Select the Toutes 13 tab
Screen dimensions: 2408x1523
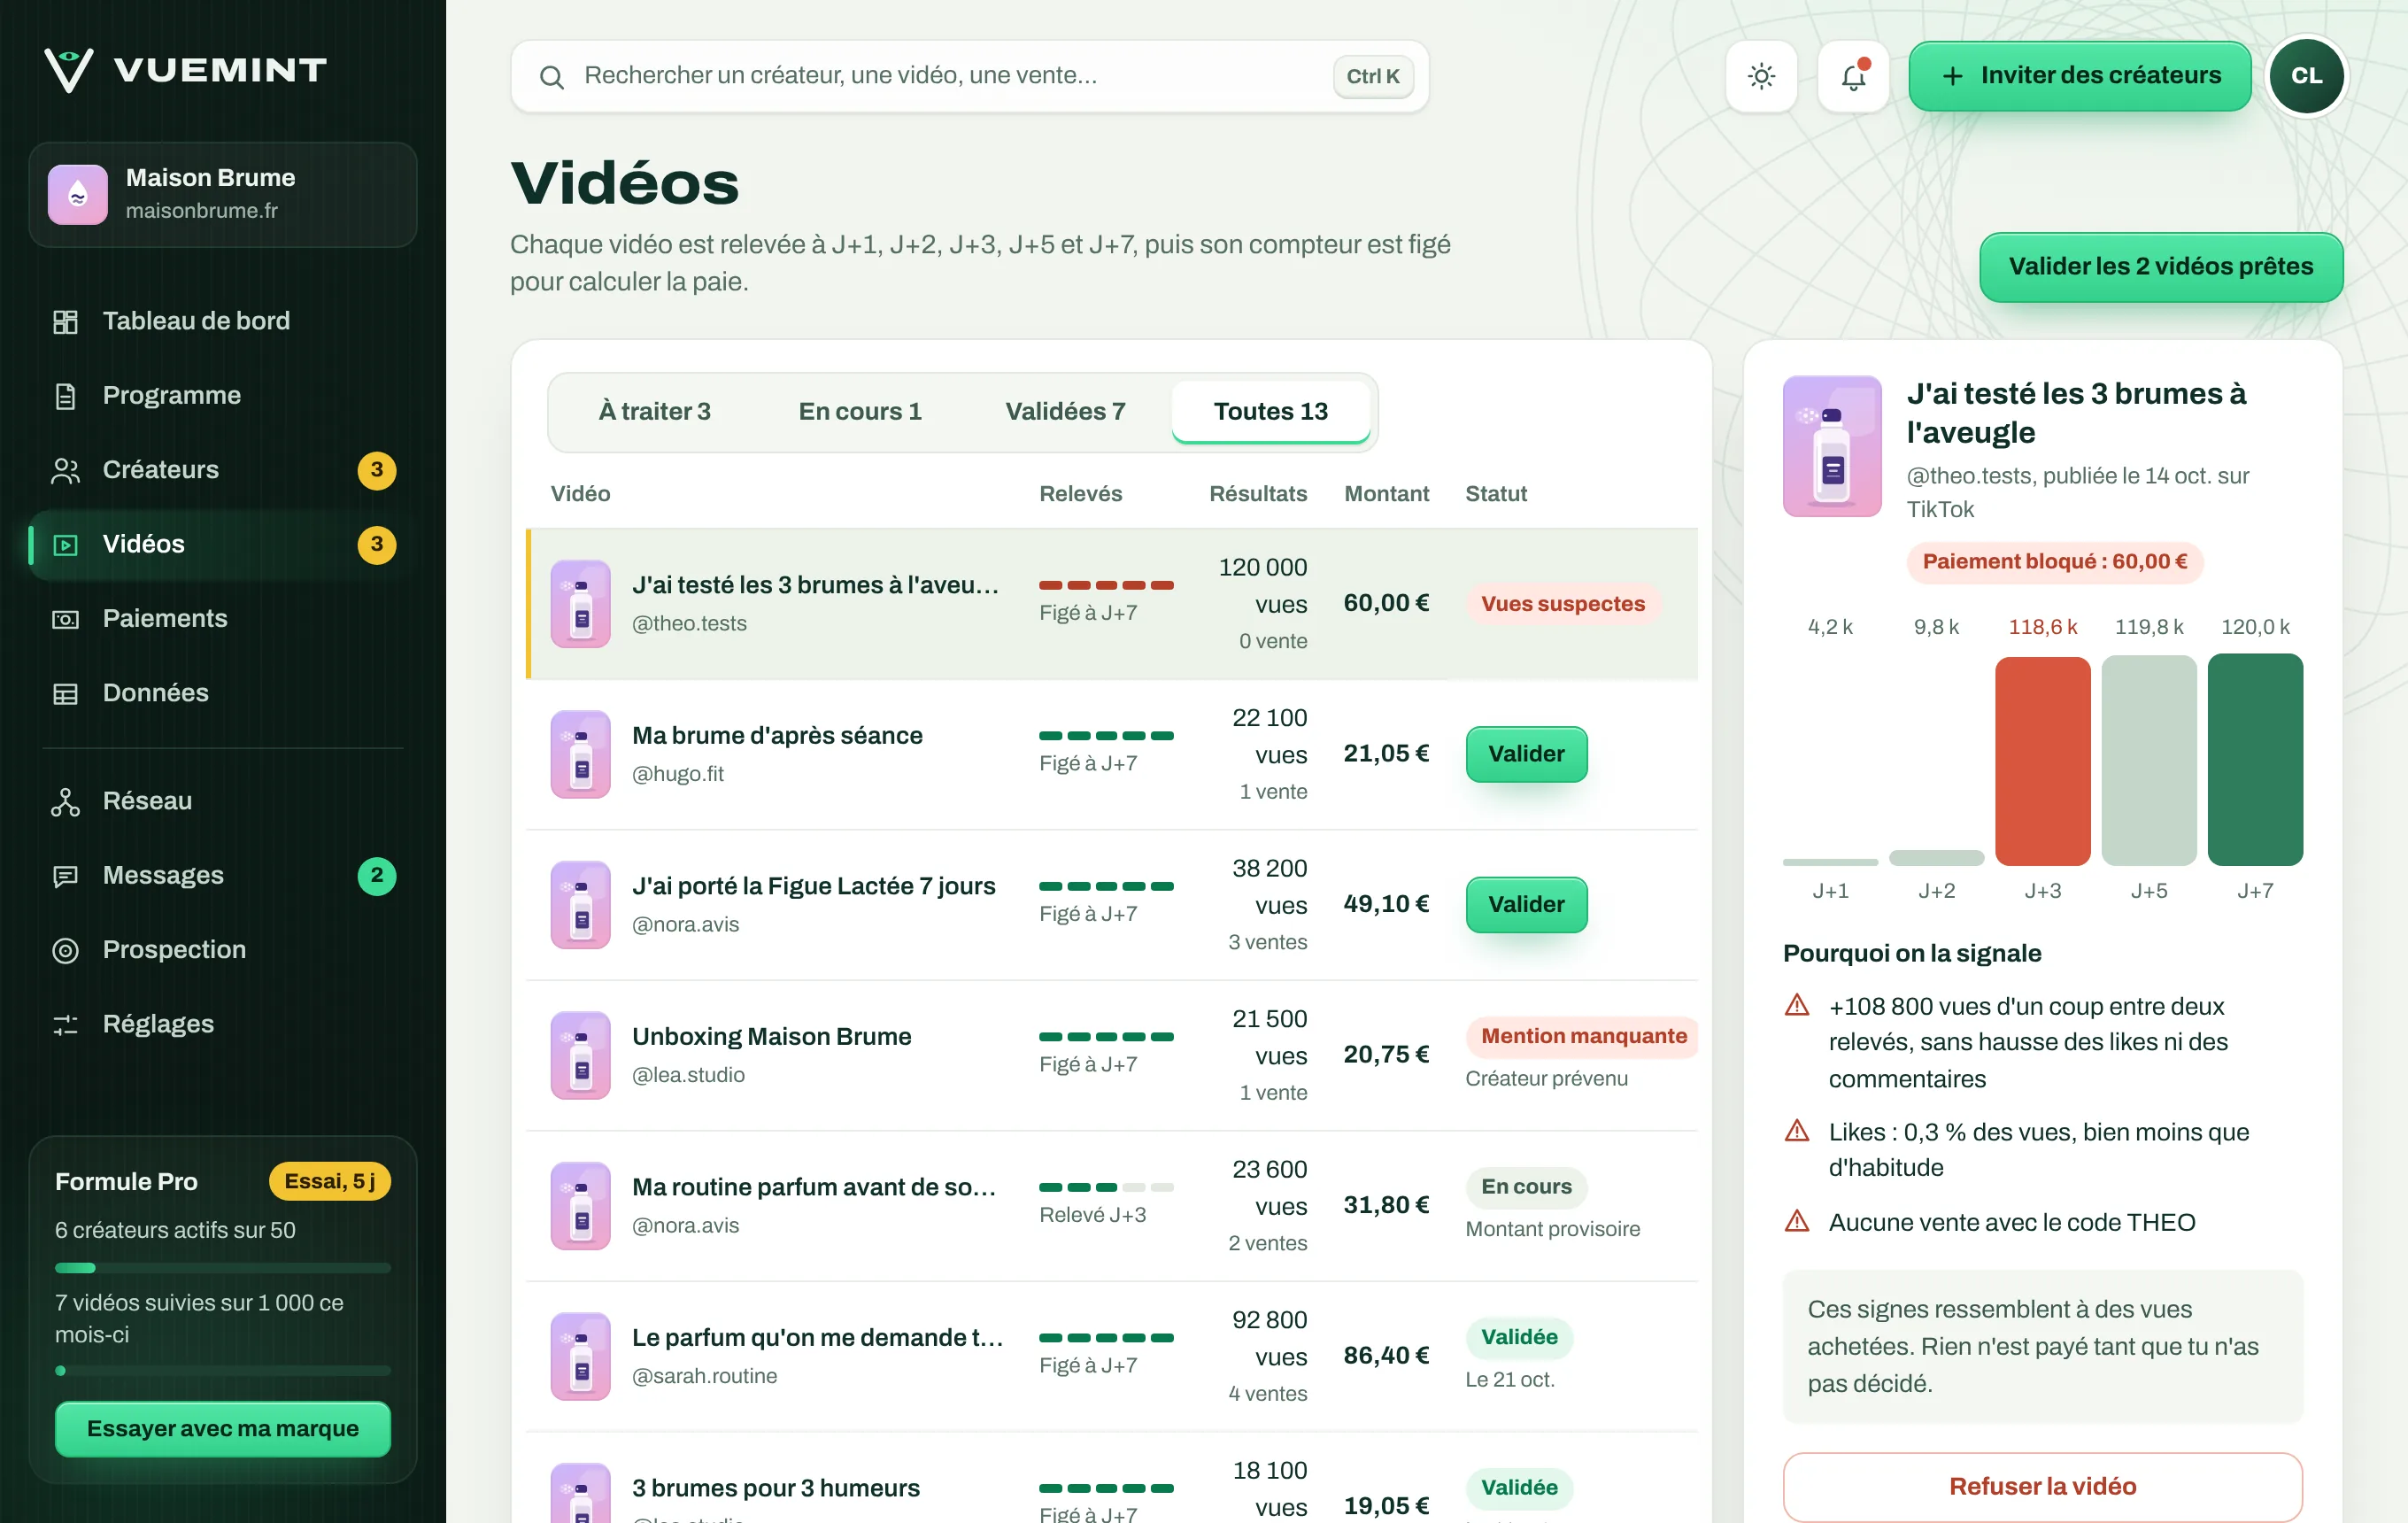click(1270, 411)
